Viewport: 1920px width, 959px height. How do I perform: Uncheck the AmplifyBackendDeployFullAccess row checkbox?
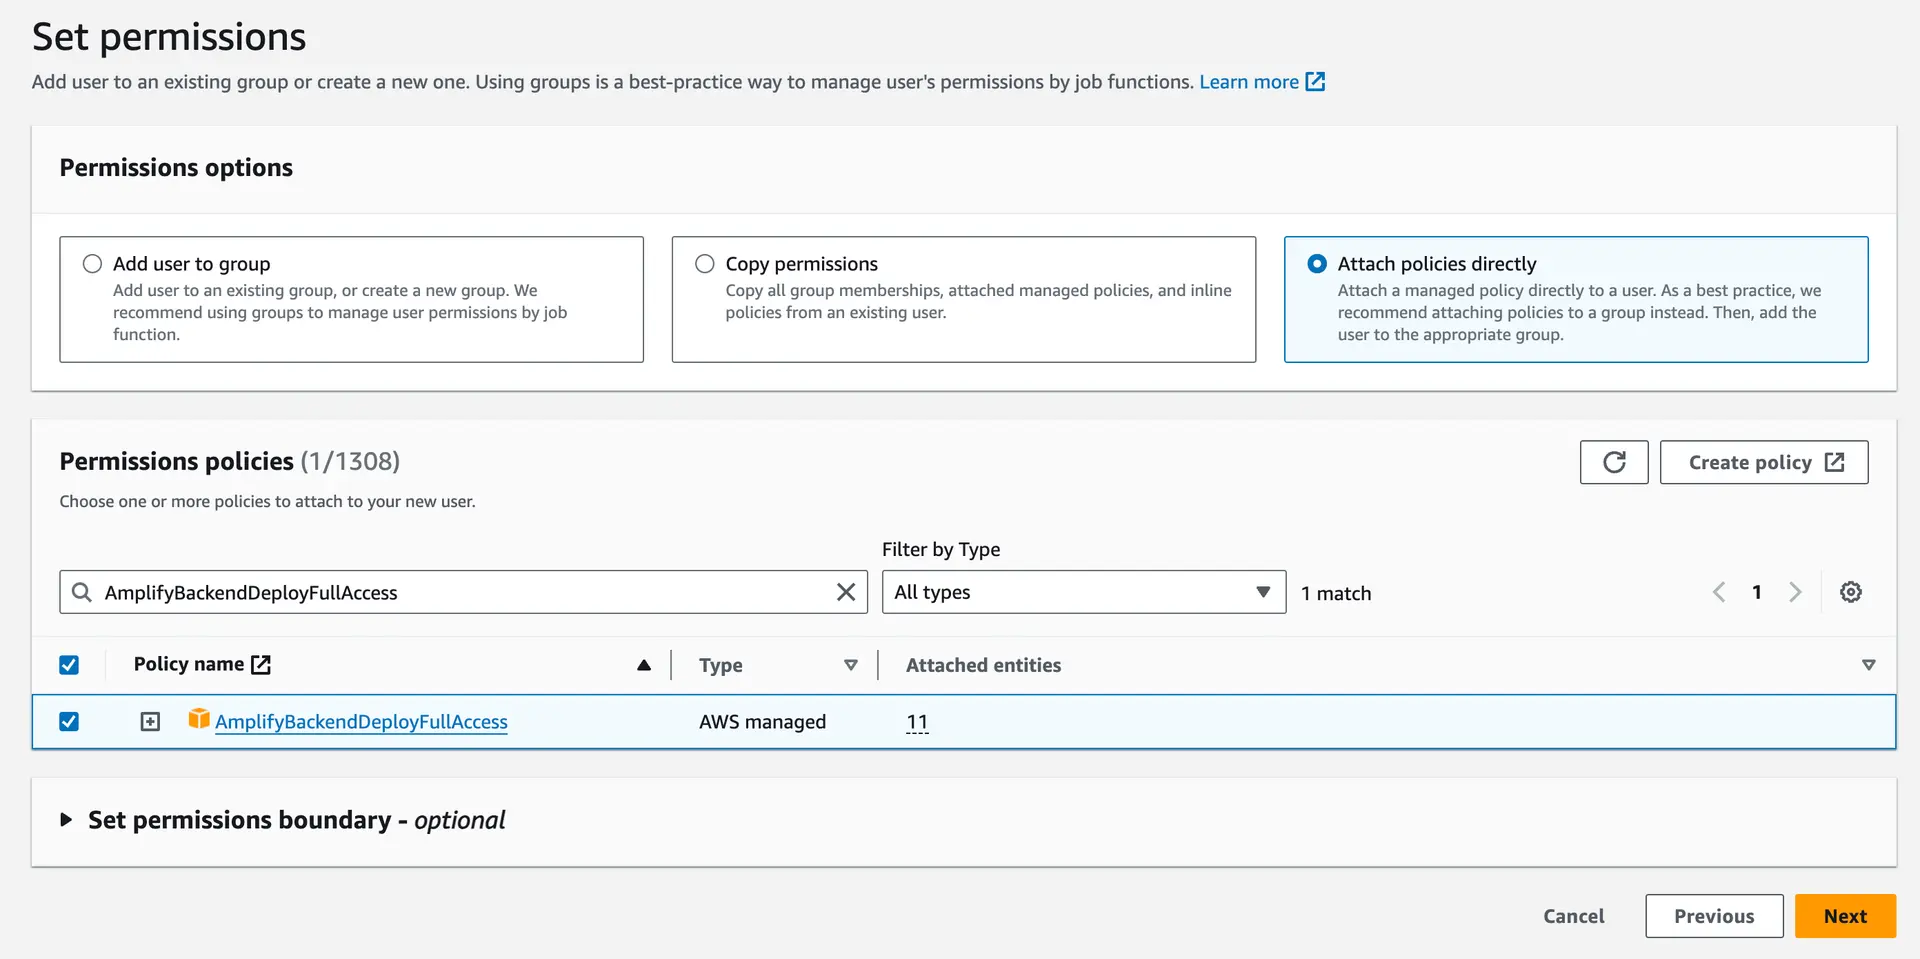pyautogui.click(x=69, y=721)
